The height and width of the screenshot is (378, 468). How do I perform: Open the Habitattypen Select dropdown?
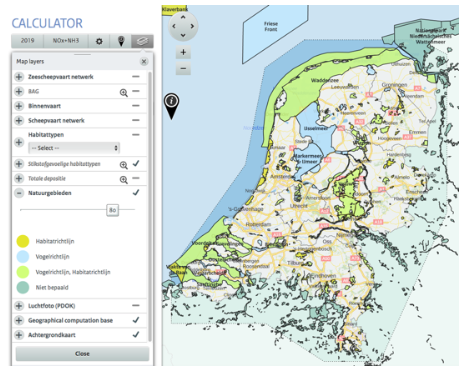tap(74, 148)
